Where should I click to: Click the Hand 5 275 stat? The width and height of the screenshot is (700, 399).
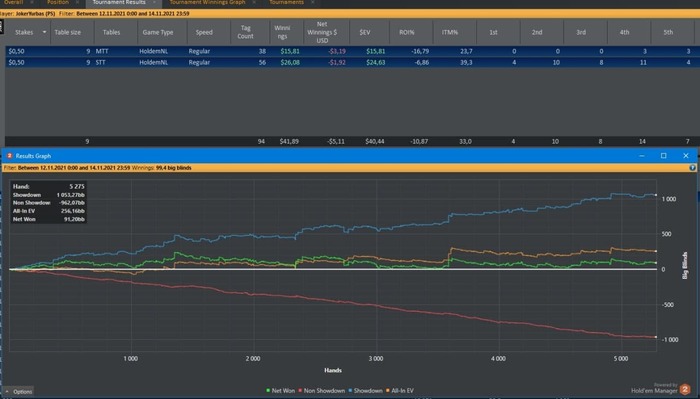point(48,187)
